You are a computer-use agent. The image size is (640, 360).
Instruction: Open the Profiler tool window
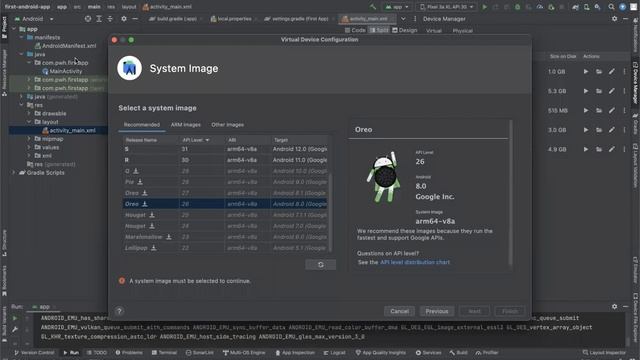tap(487, 353)
